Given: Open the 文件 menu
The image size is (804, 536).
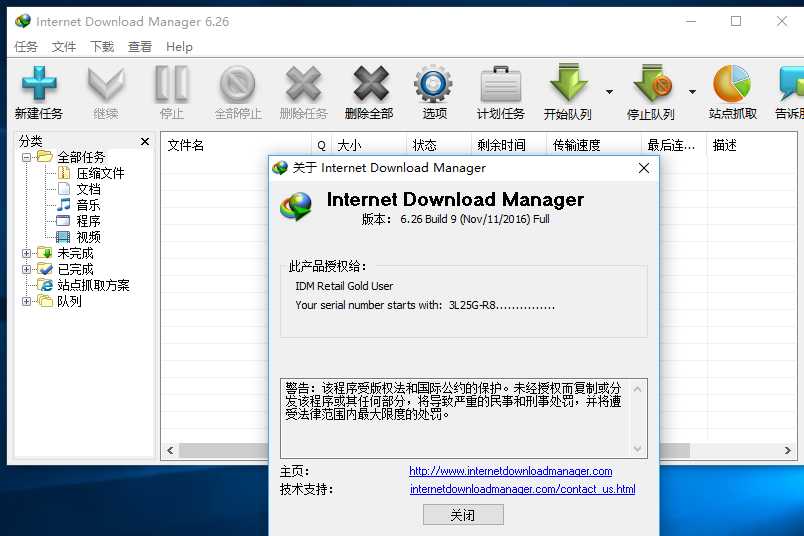Looking at the screenshot, I should (64, 47).
